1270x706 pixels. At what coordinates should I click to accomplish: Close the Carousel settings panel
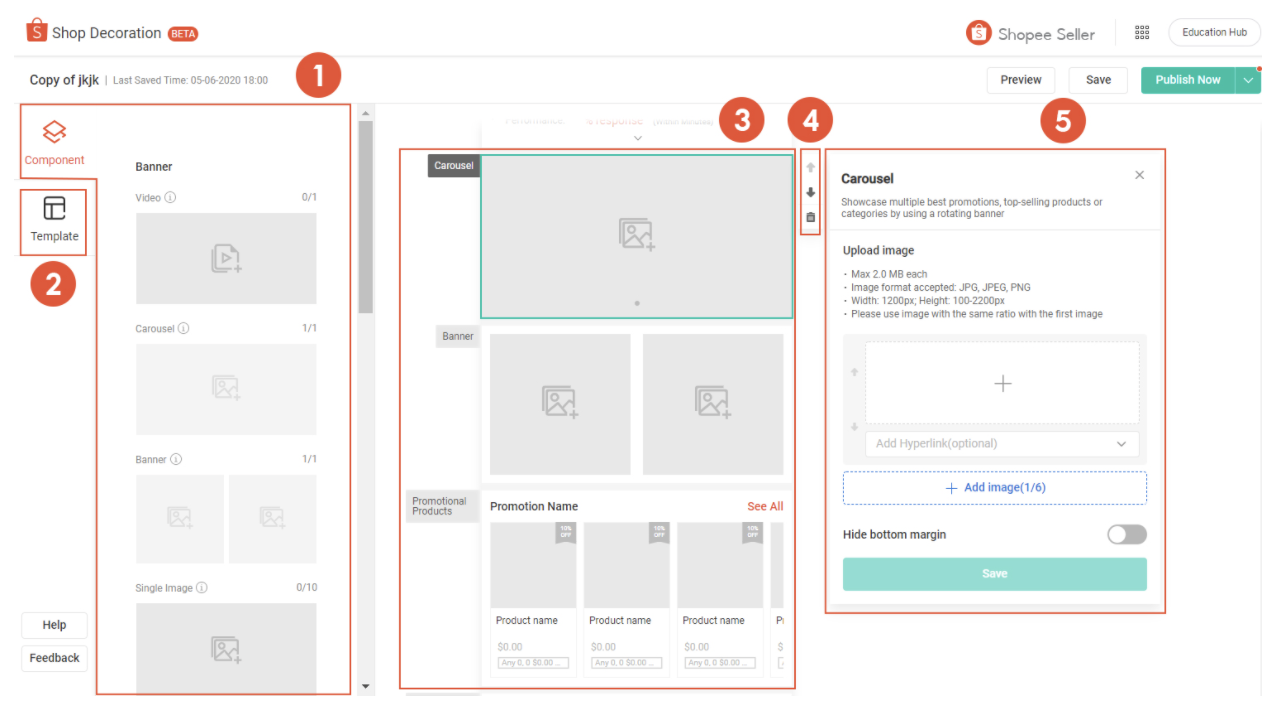click(1139, 174)
